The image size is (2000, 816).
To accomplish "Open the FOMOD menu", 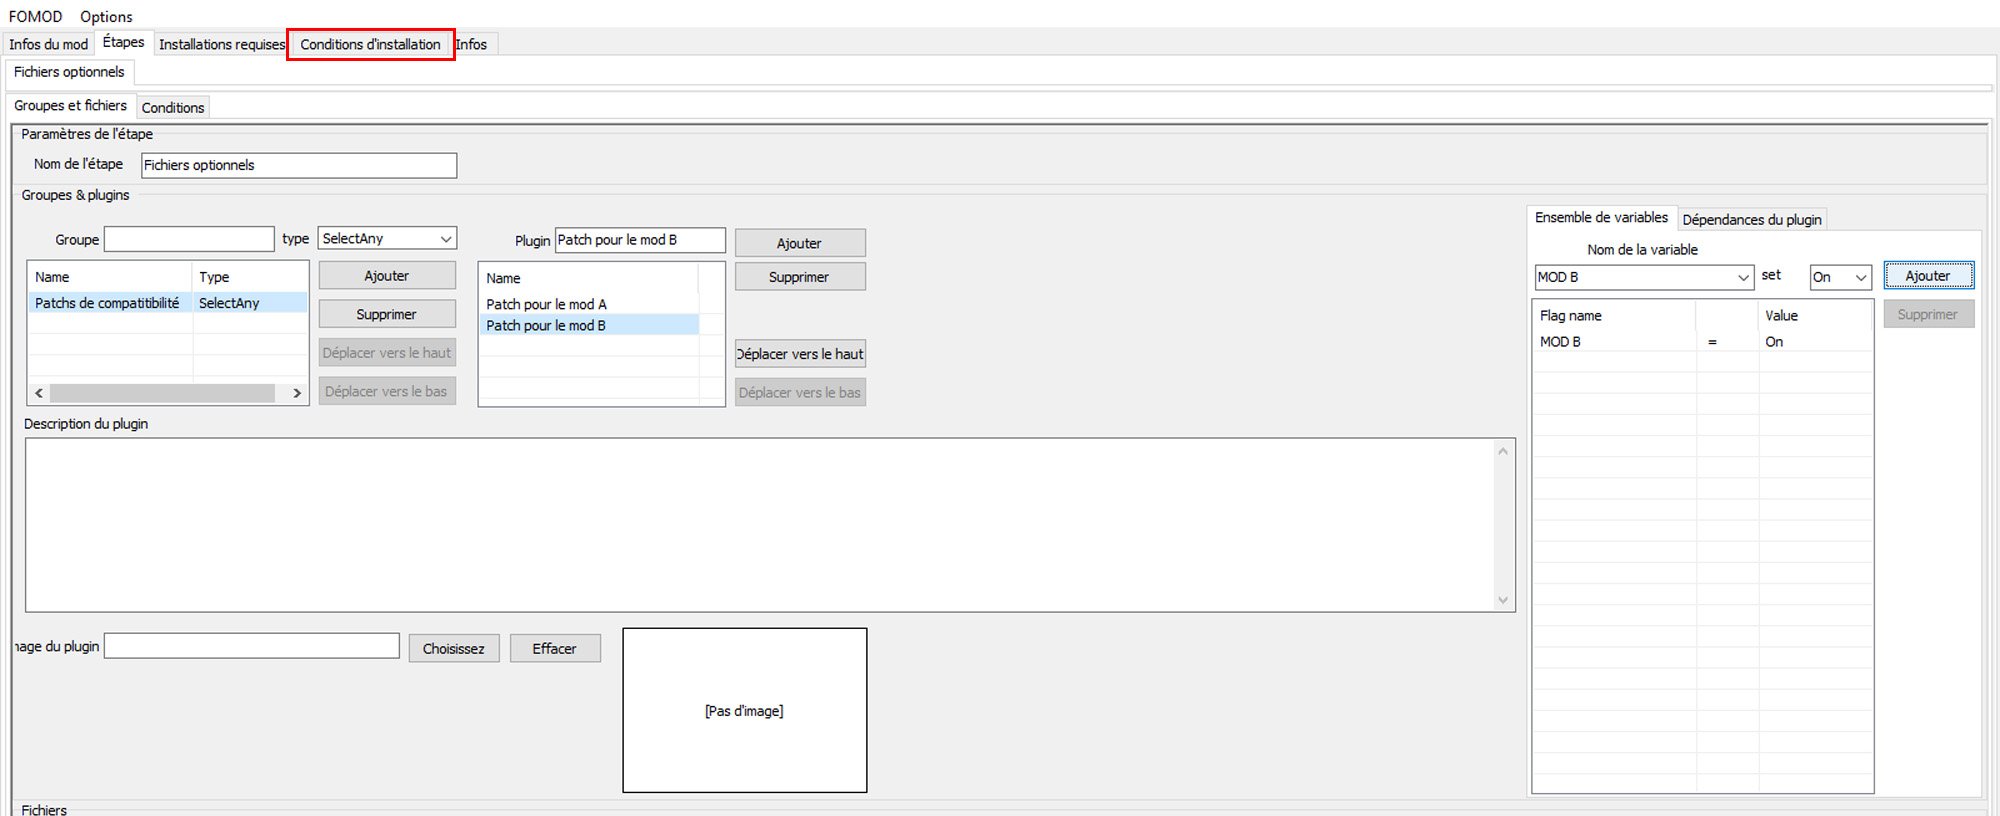I will tap(35, 17).
